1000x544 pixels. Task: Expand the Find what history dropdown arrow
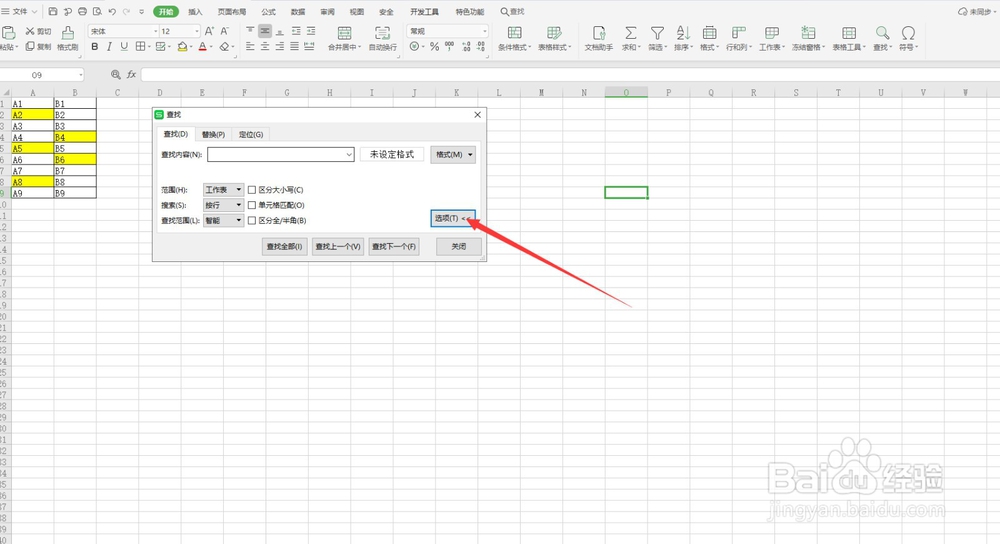point(349,154)
